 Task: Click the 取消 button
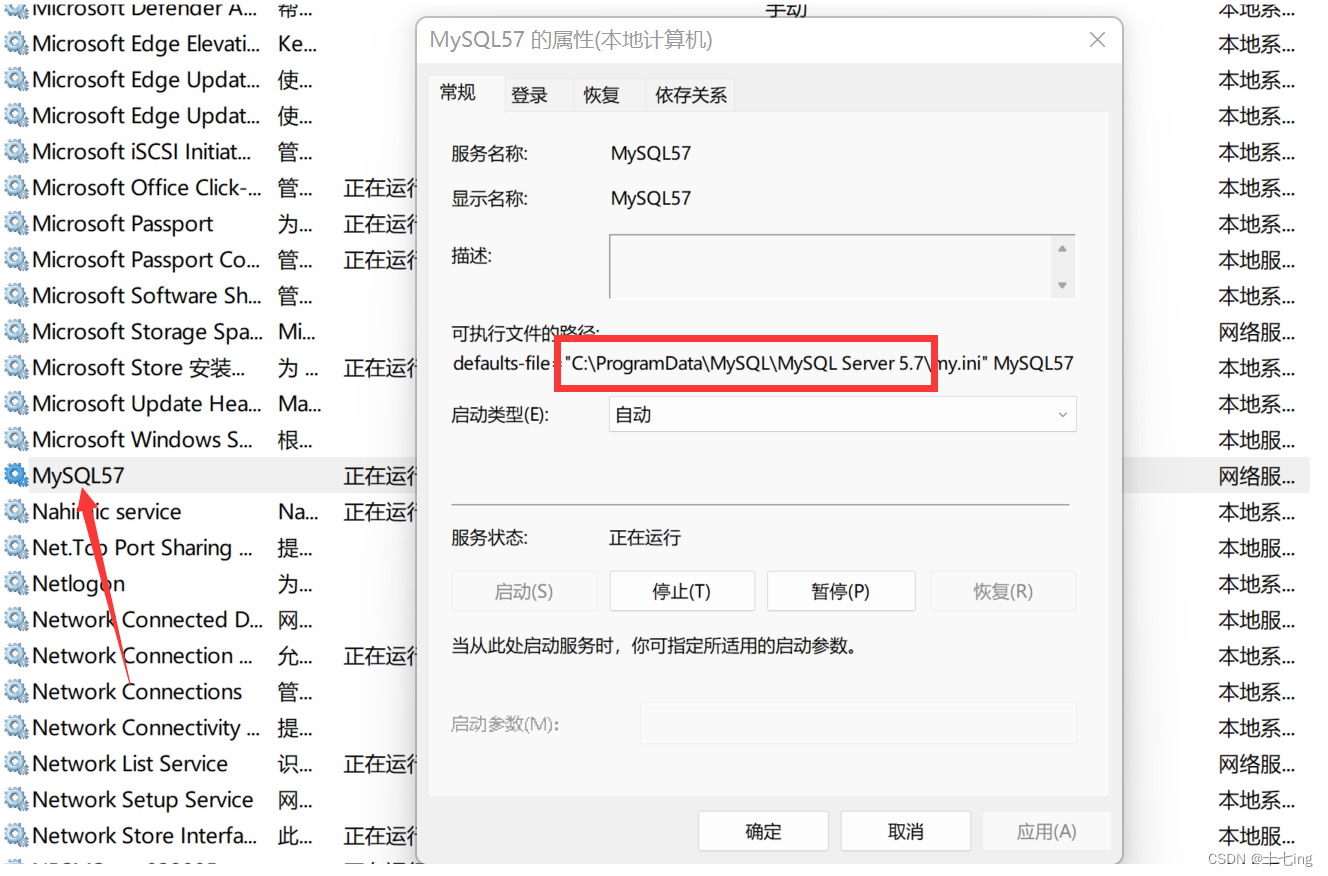click(905, 831)
